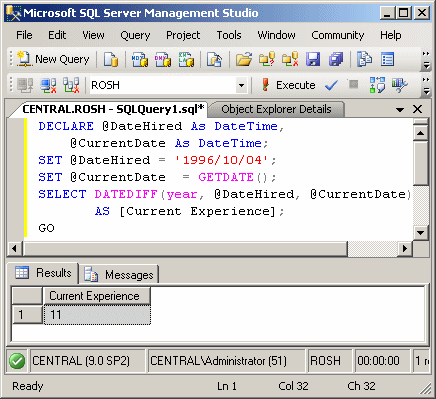Select row header 1 in results
This screenshot has width=436, height=399.
(x=27, y=314)
